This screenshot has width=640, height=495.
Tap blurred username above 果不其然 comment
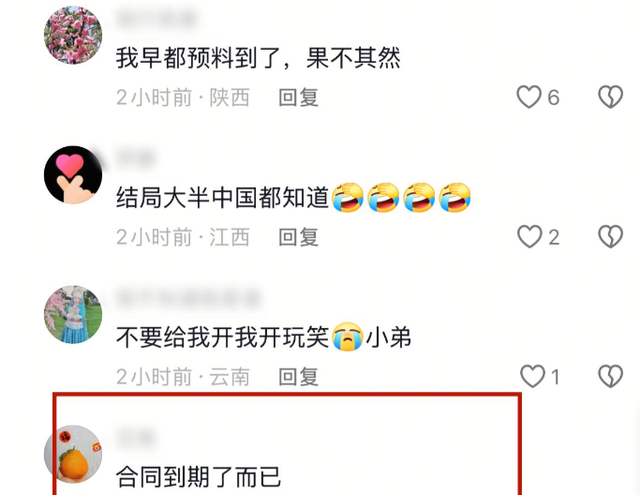point(156,19)
